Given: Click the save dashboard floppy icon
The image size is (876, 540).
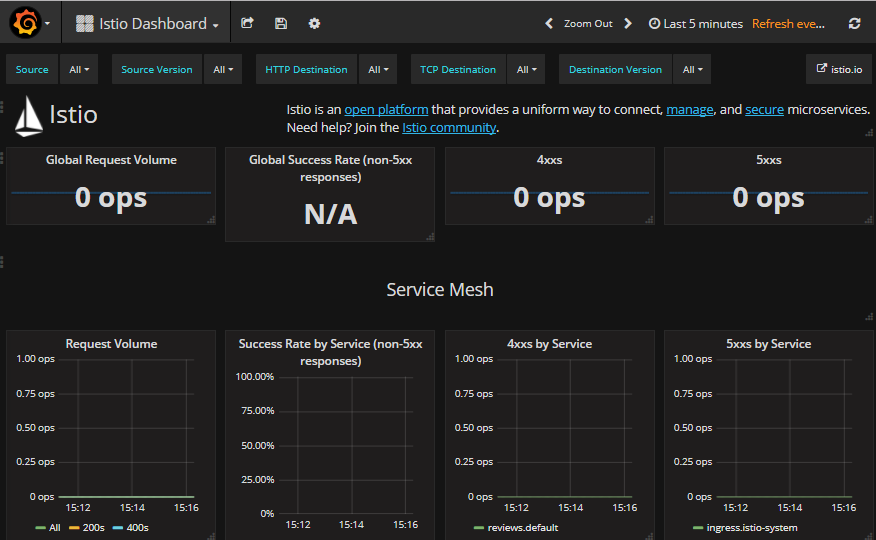Looking at the screenshot, I should click(x=281, y=23).
